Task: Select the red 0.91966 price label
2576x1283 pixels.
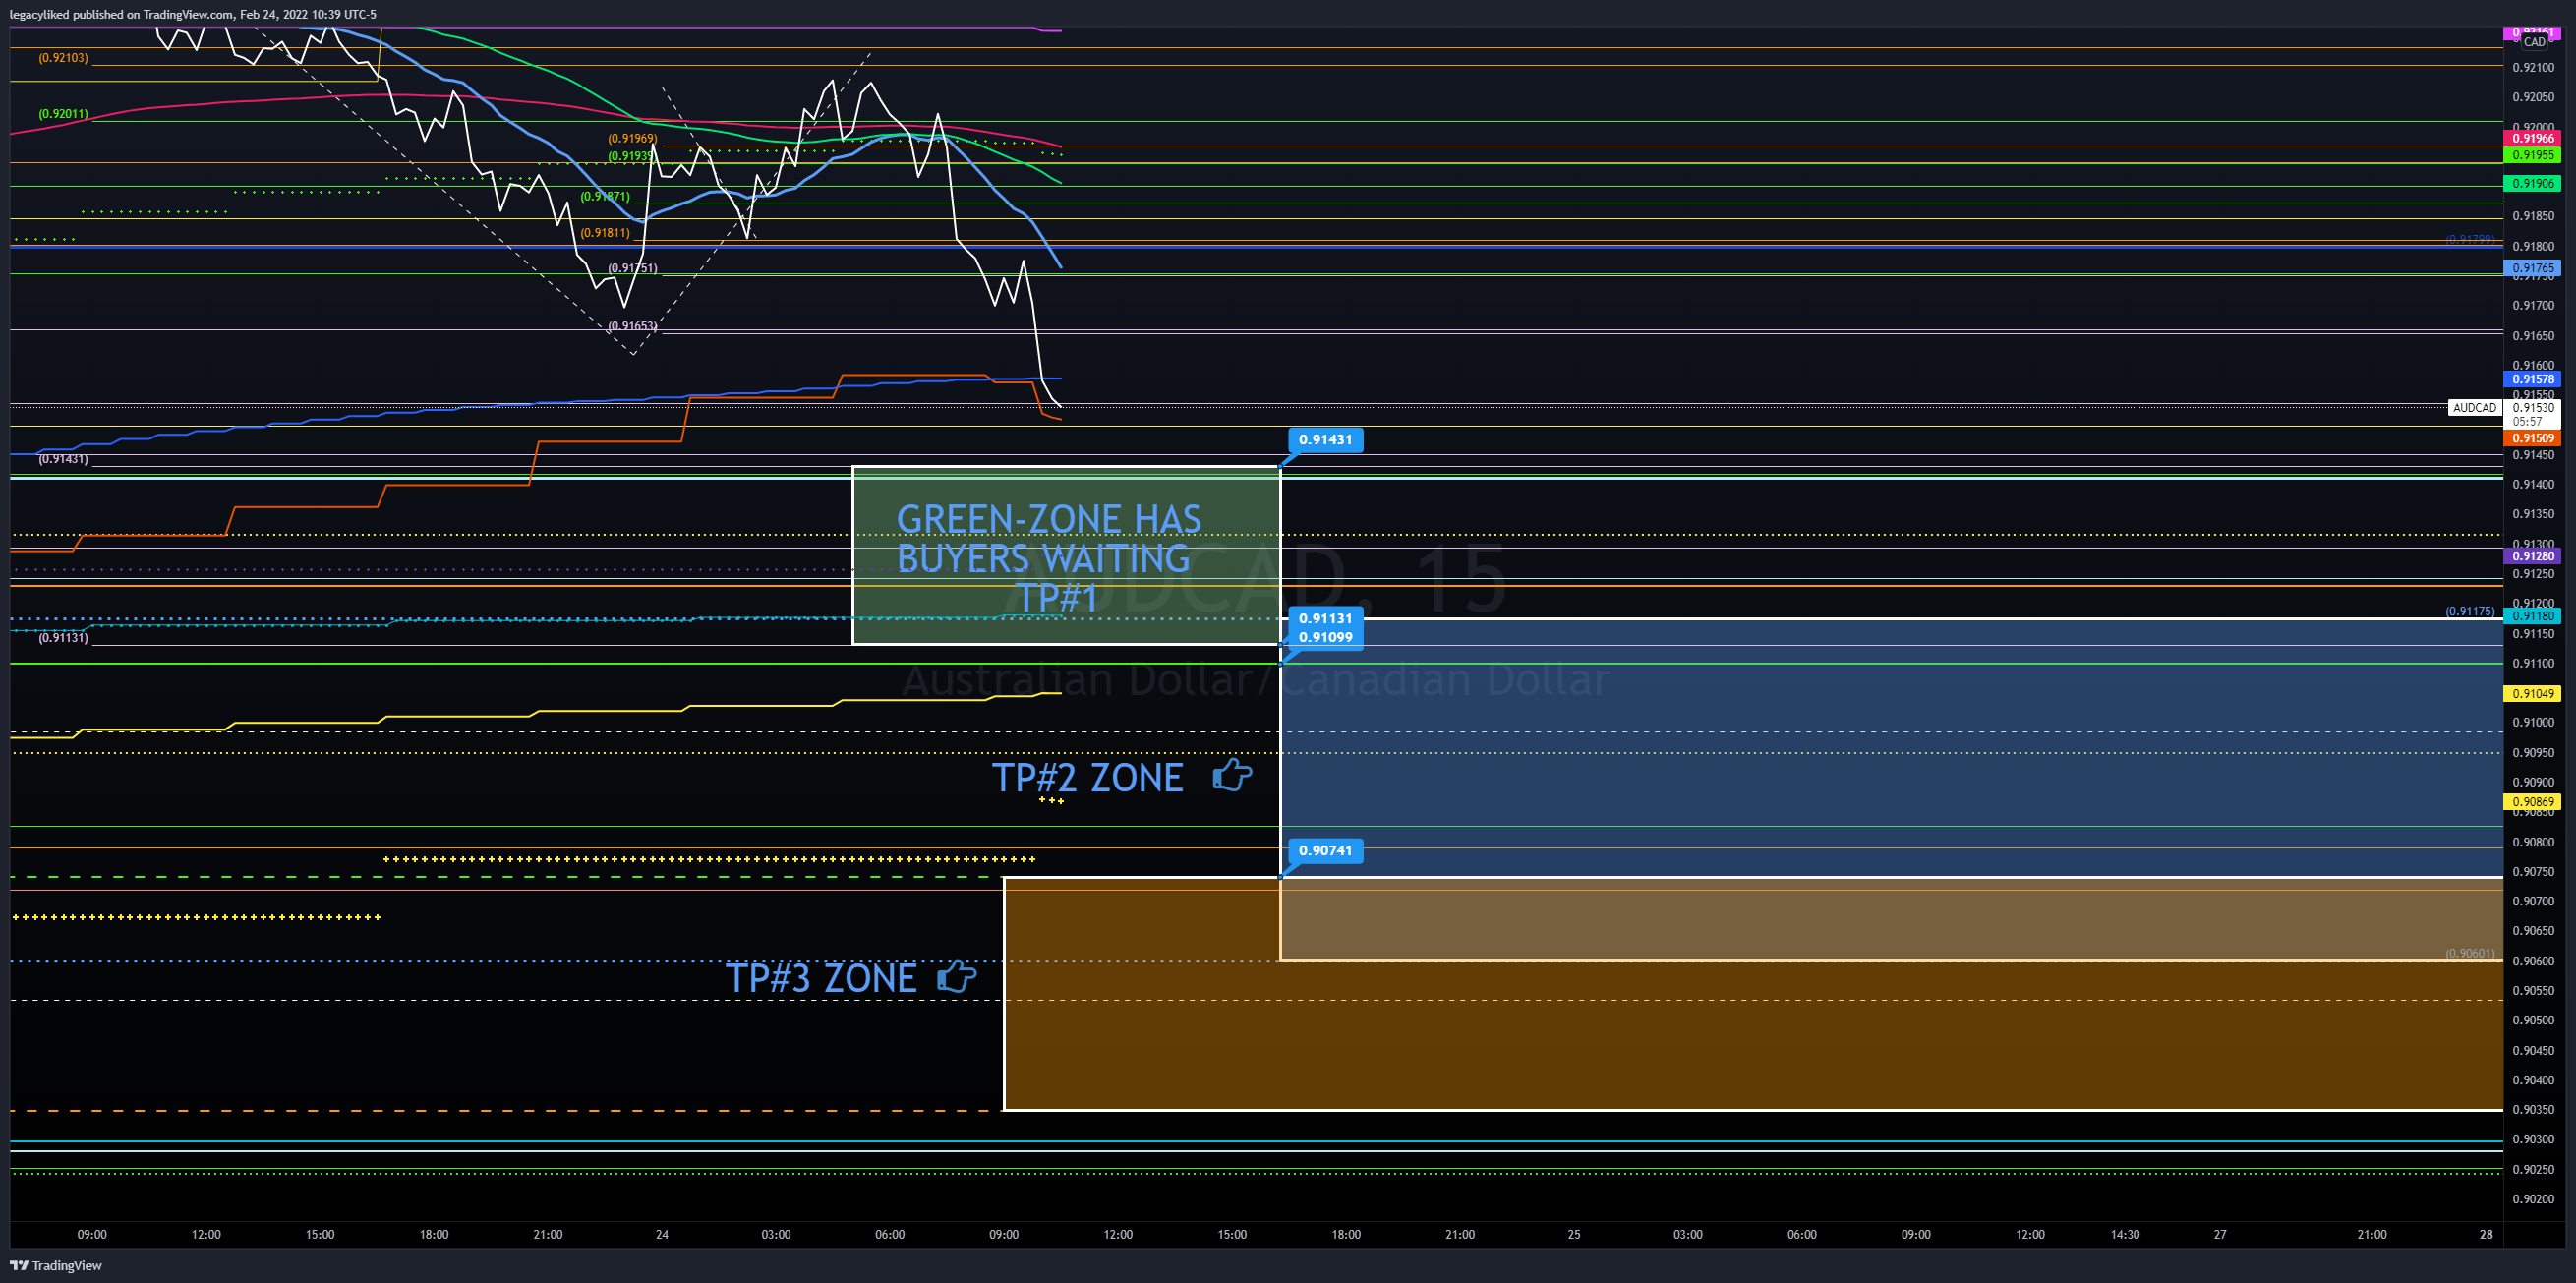Action: coord(2533,138)
